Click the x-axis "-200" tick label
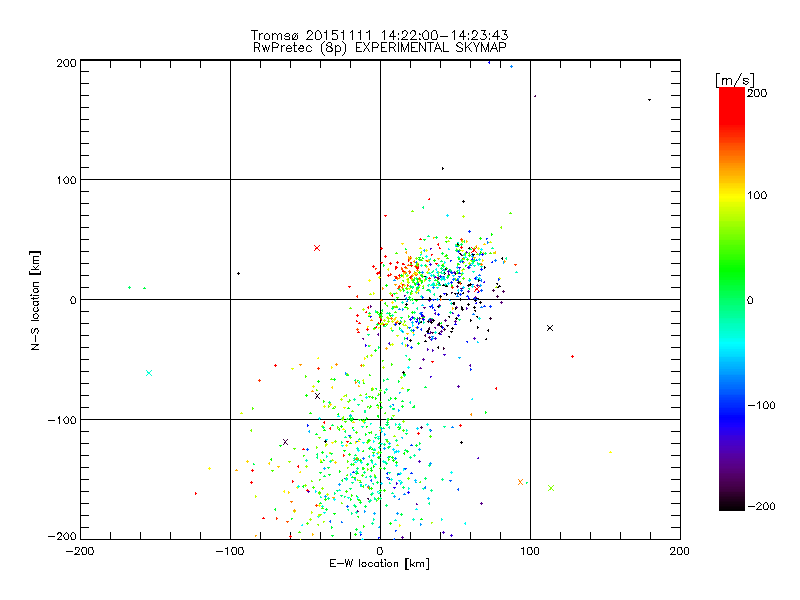Viewport: 800px width, 600px height. point(80,551)
